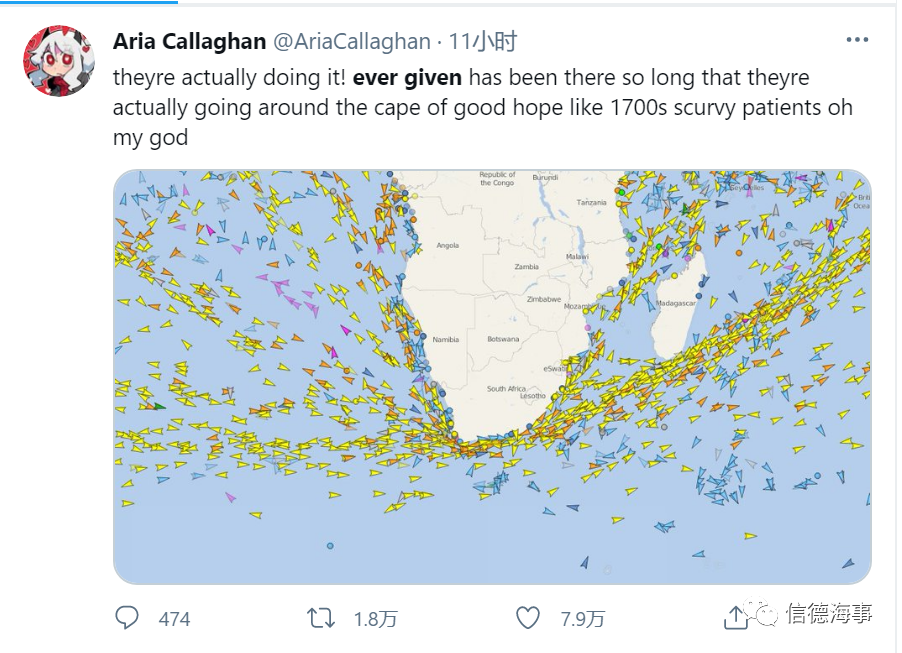Screen dimensions: 902x653
Task: Like the tweet with heart icon
Action: (x=528, y=618)
